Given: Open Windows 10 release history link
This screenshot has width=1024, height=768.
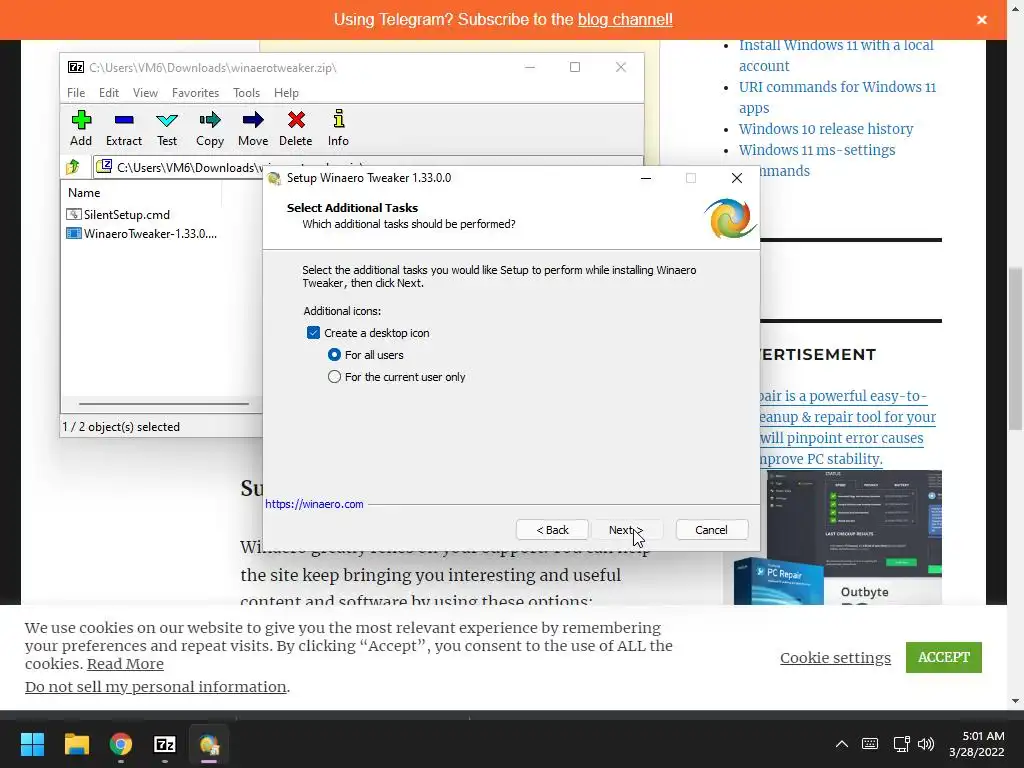Looking at the screenshot, I should pyautogui.click(x=825, y=129).
